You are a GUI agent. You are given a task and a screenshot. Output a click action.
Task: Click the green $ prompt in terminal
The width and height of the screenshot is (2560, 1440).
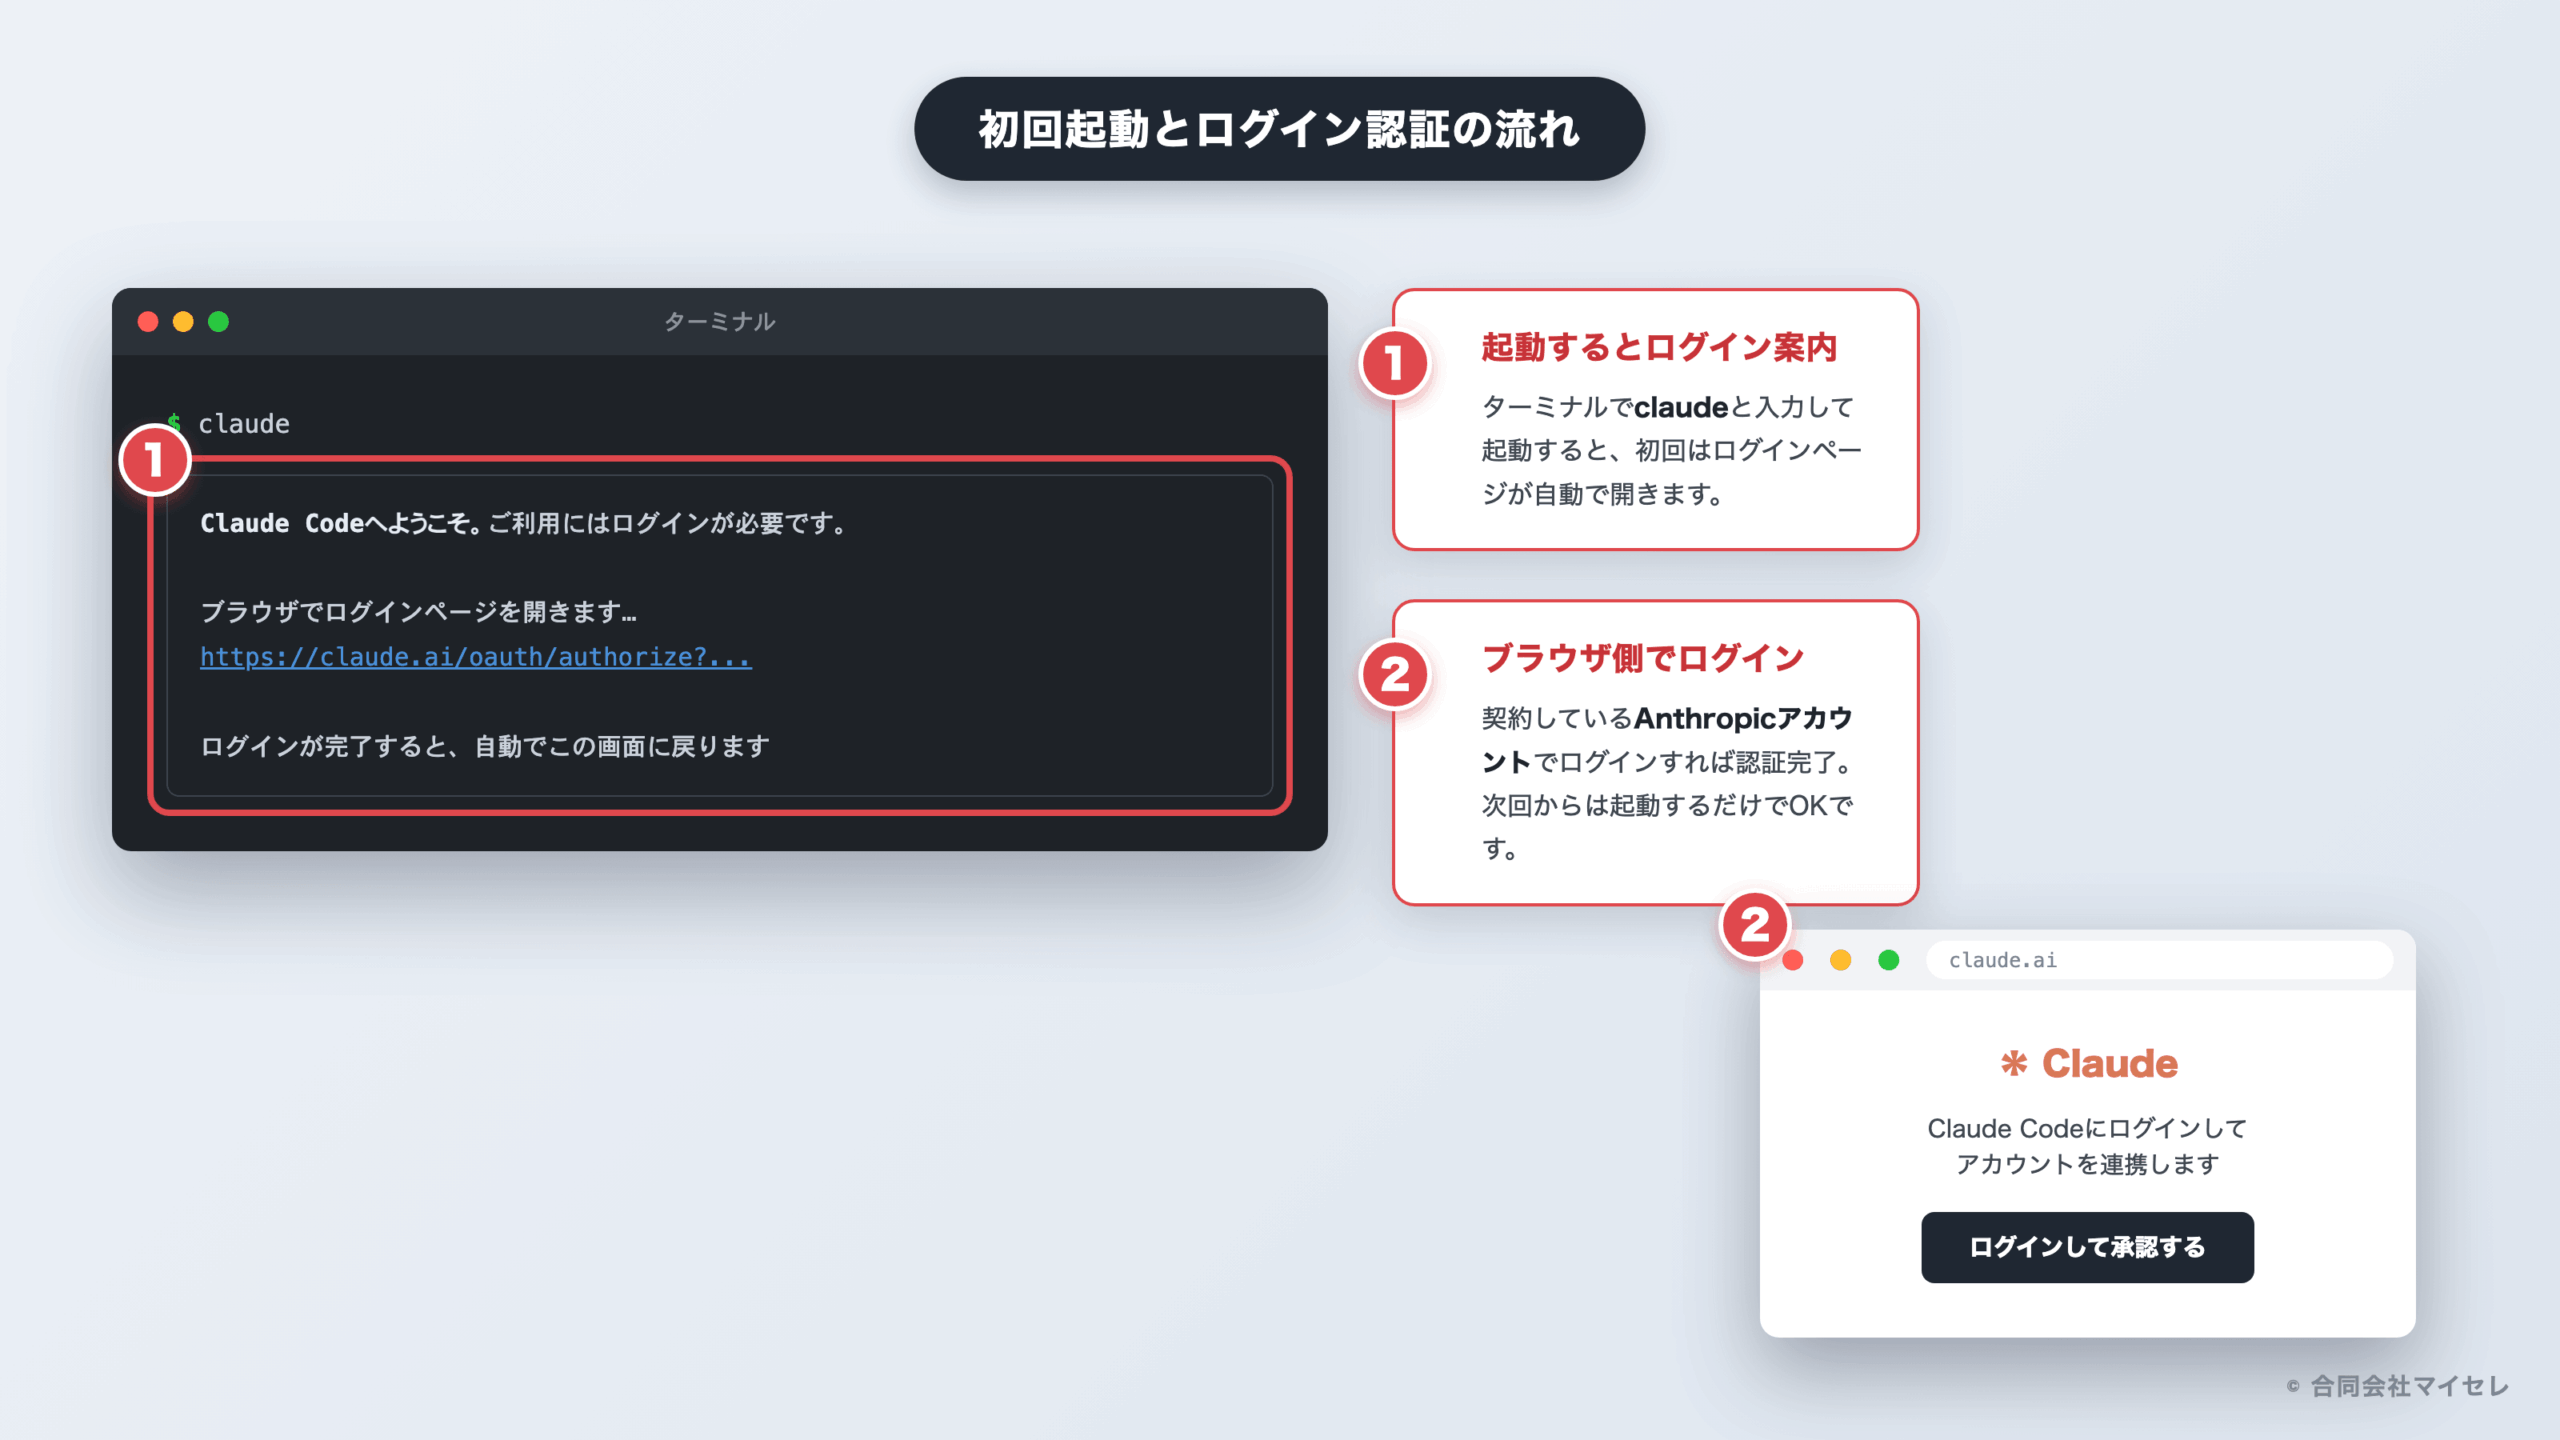pos(174,423)
